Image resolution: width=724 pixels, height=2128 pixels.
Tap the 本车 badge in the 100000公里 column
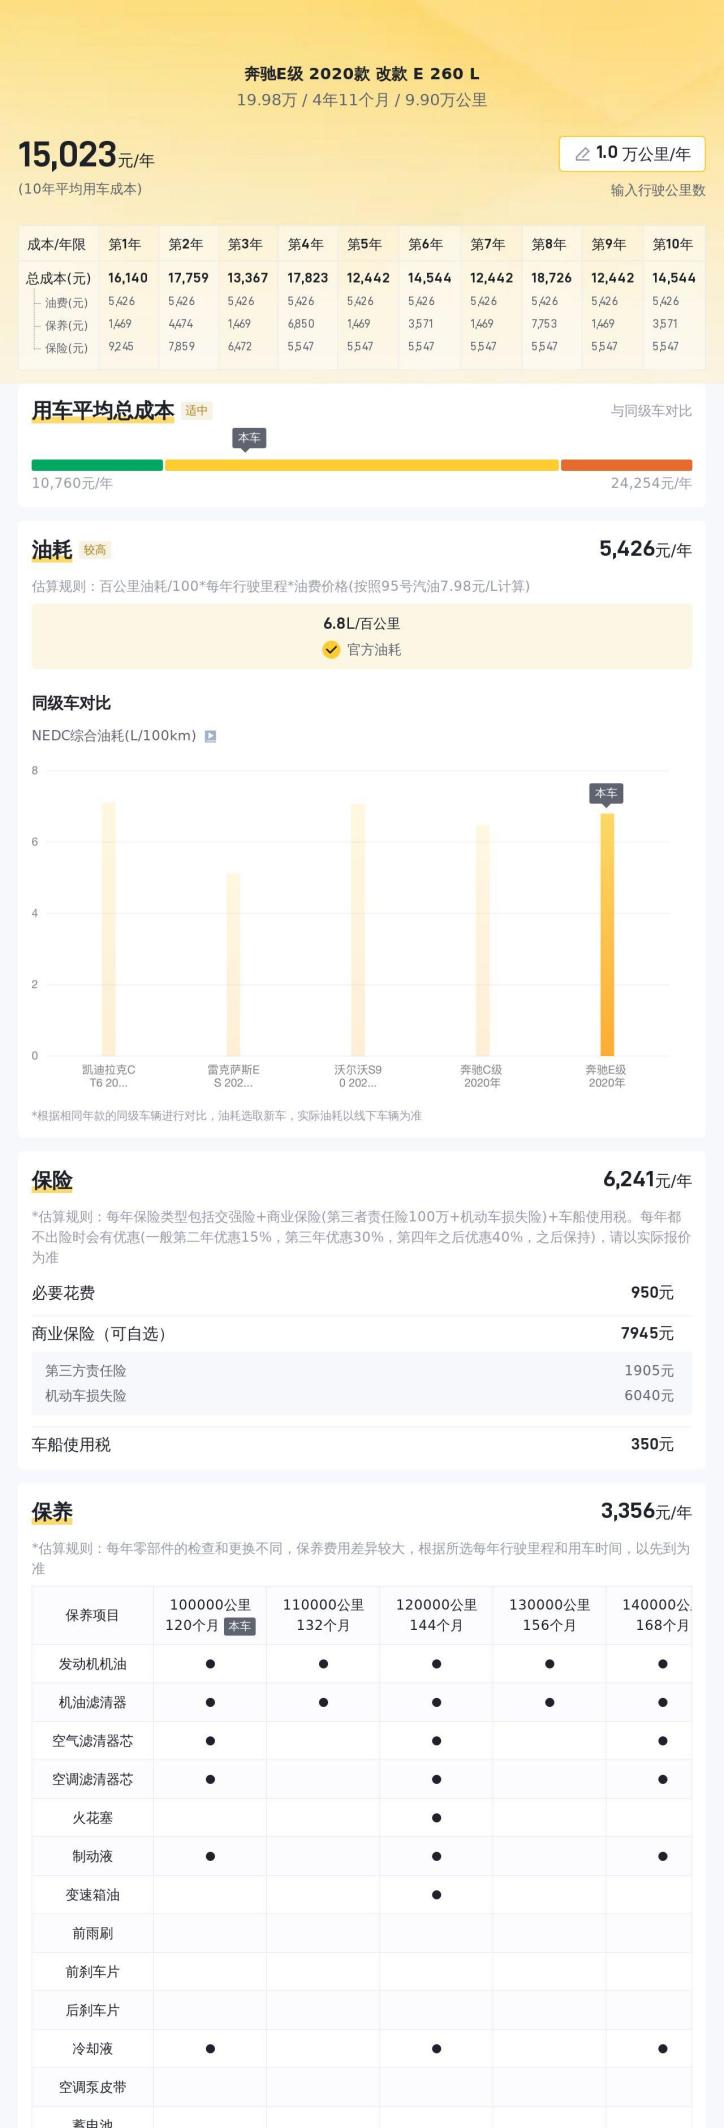point(240,1626)
